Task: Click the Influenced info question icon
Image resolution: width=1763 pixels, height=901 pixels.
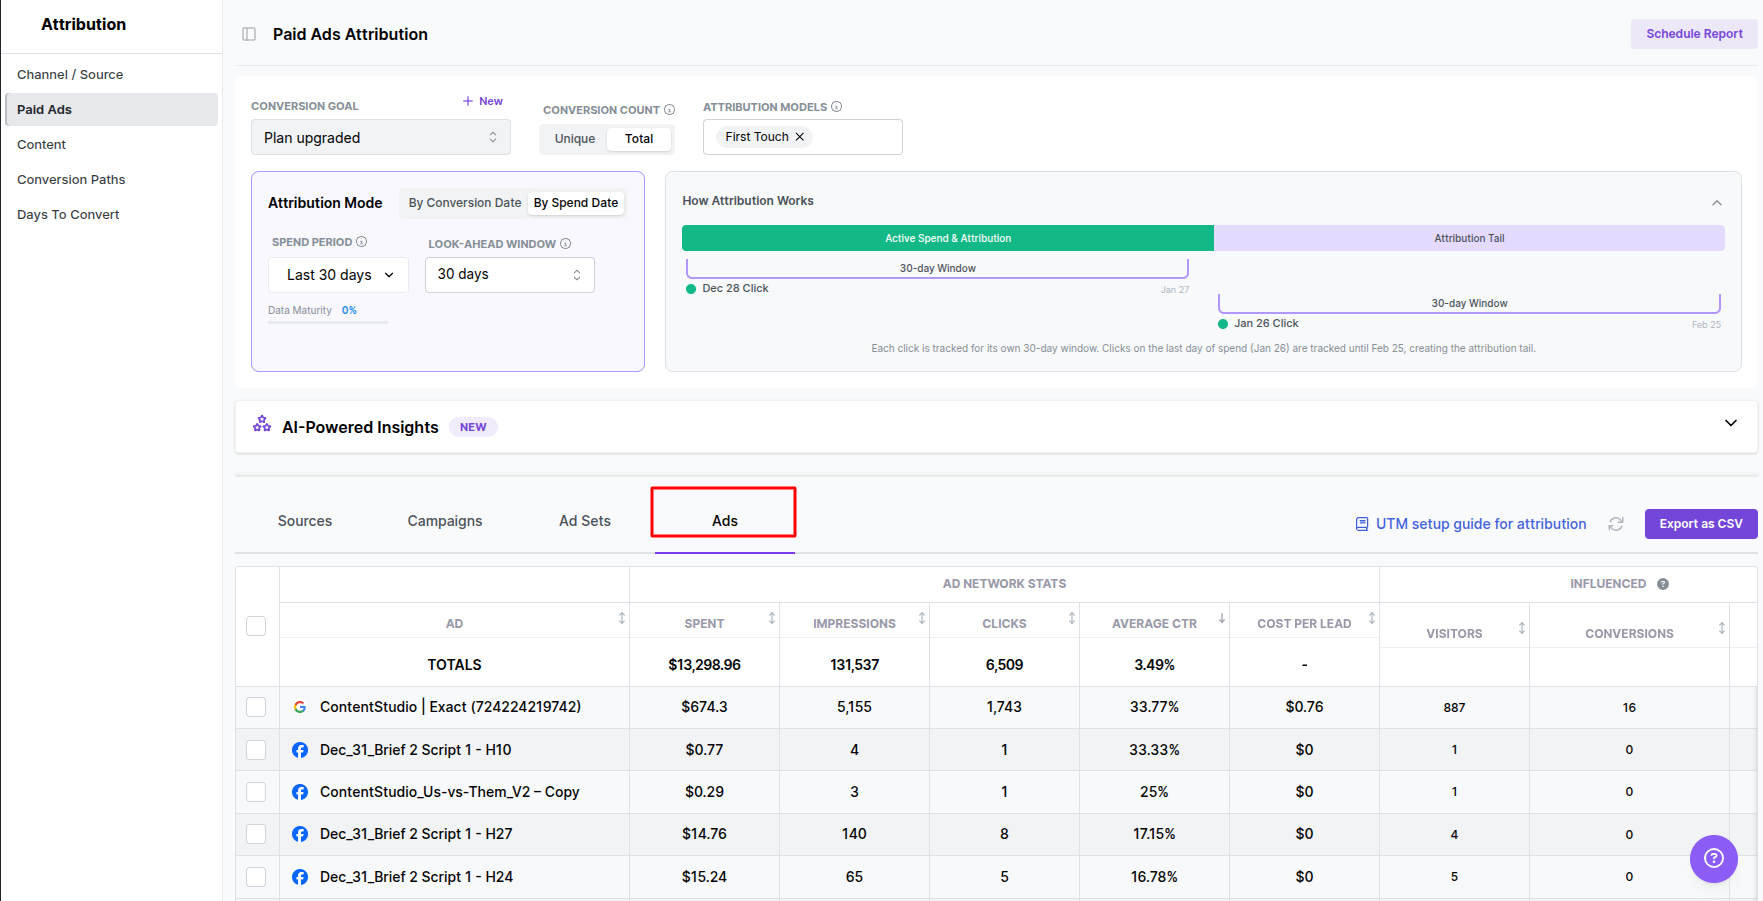Action: click(x=1662, y=584)
